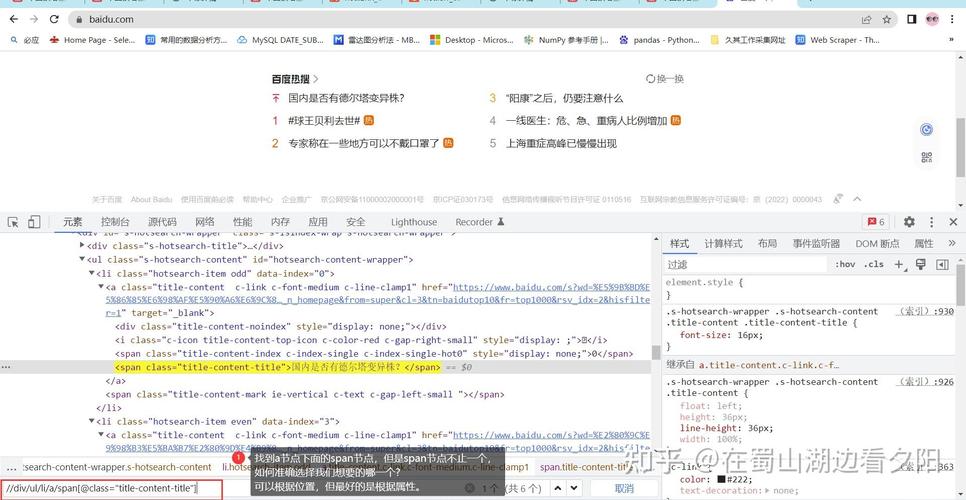Open 百度热搜 heading link
The height and width of the screenshot is (500, 966).
point(295,79)
